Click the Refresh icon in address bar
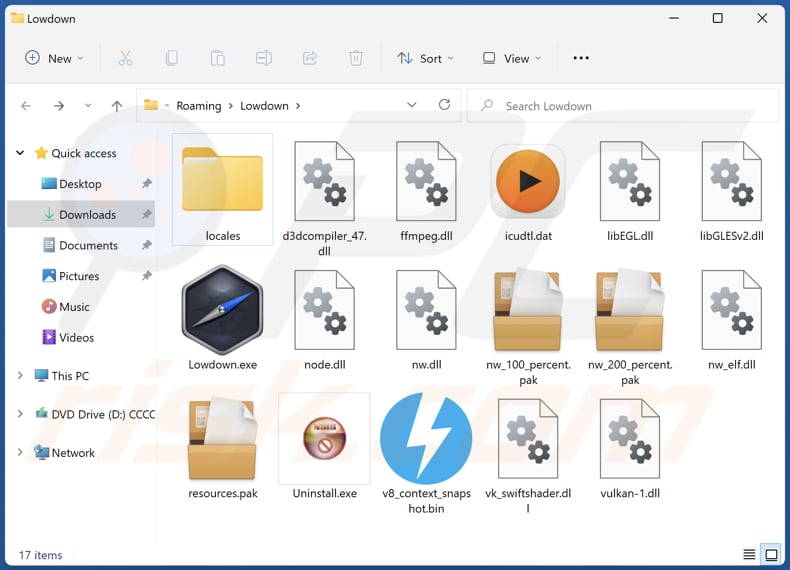This screenshot has width=790, height=570. pos(444,105)
